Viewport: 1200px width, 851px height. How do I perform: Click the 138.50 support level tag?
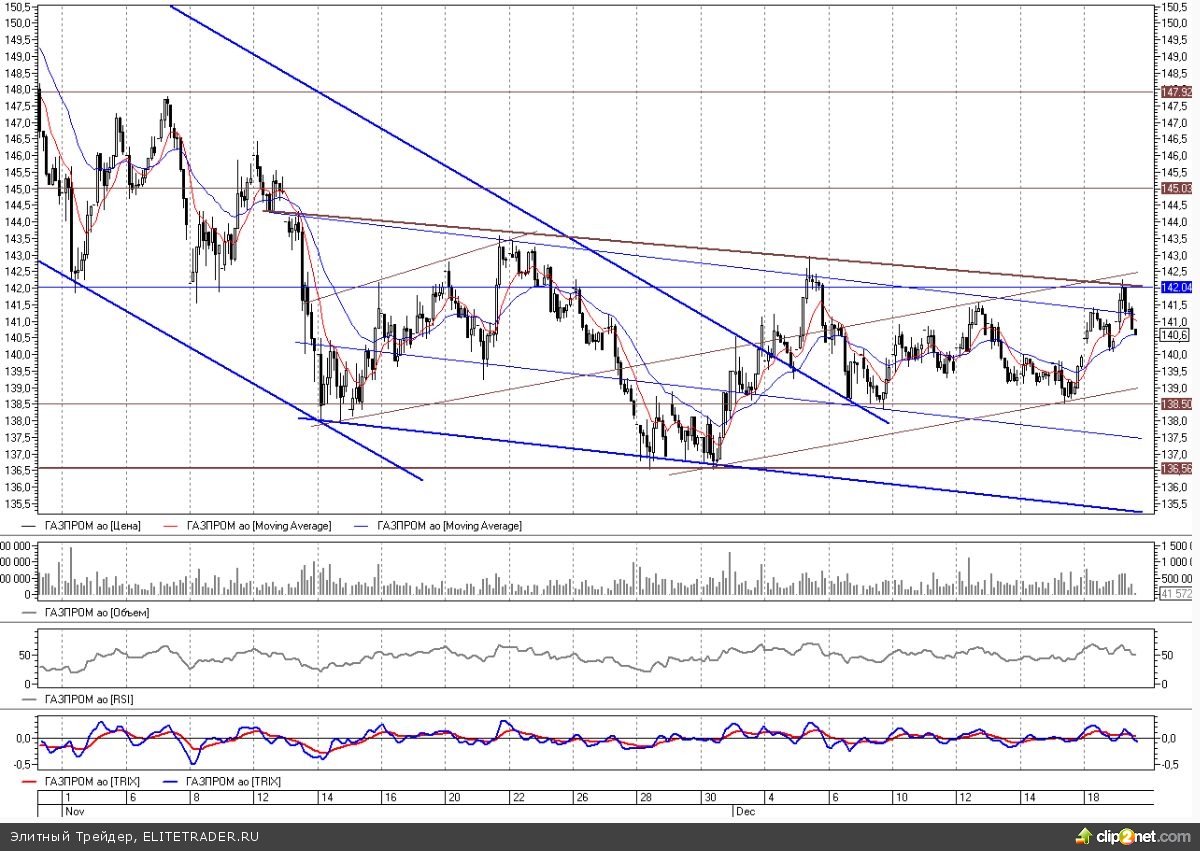click(1177, 404)
